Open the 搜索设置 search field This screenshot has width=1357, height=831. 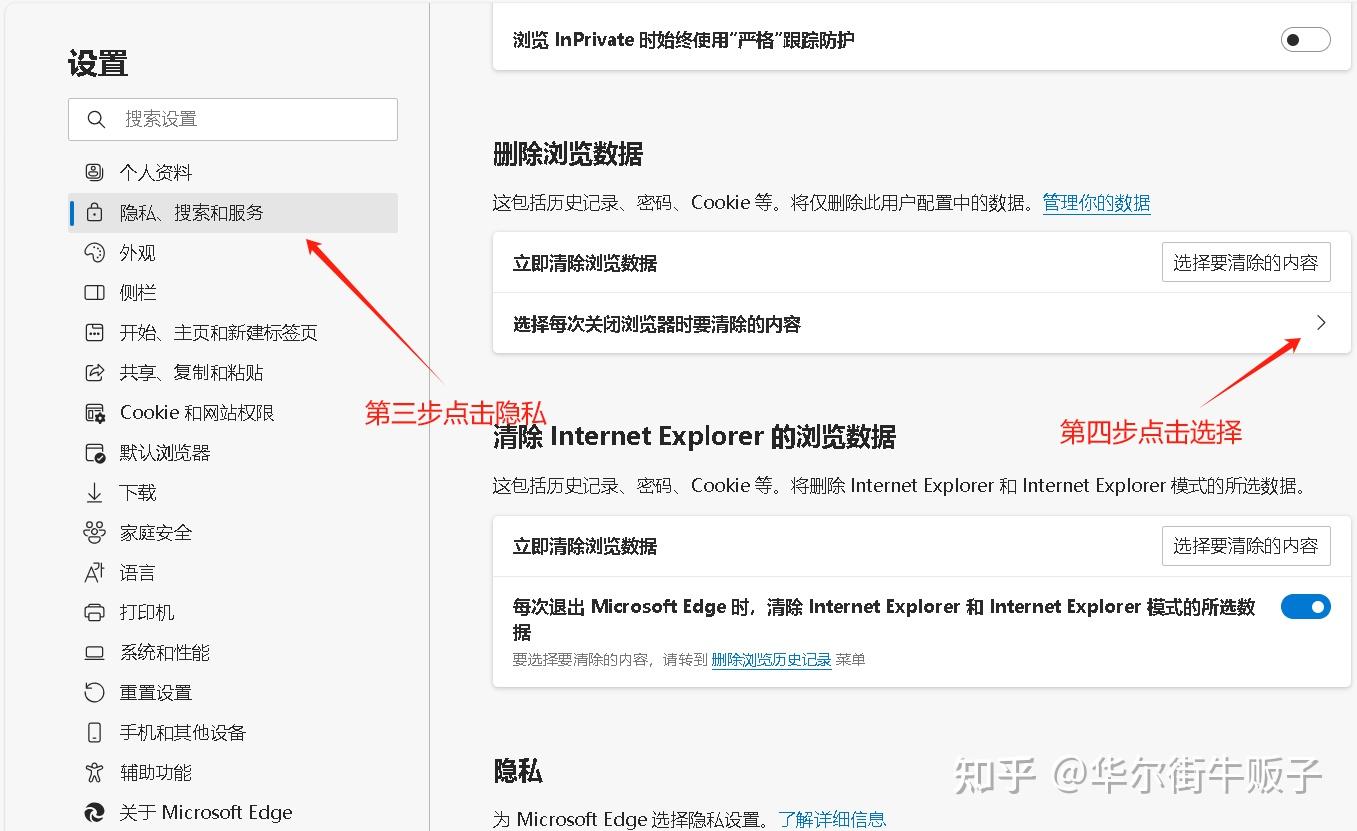pyautogui.click(x=232, y=119)
